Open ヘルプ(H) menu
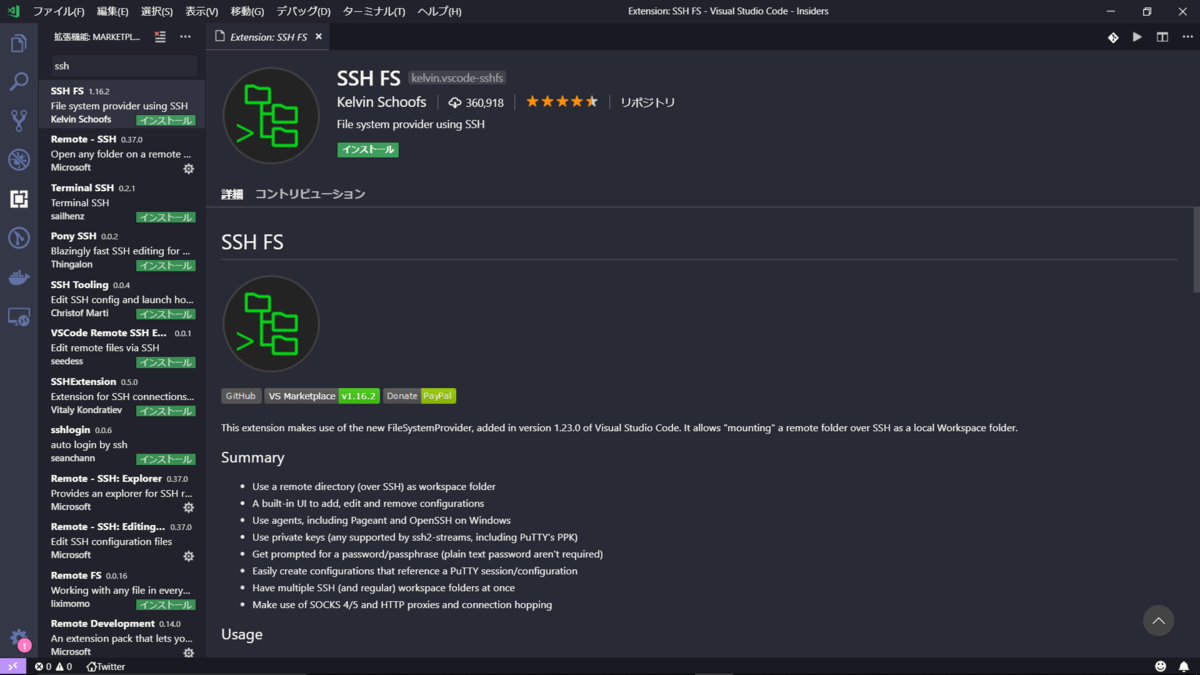The width and height of the screenshot is (1200, 675). click(439, 11)
